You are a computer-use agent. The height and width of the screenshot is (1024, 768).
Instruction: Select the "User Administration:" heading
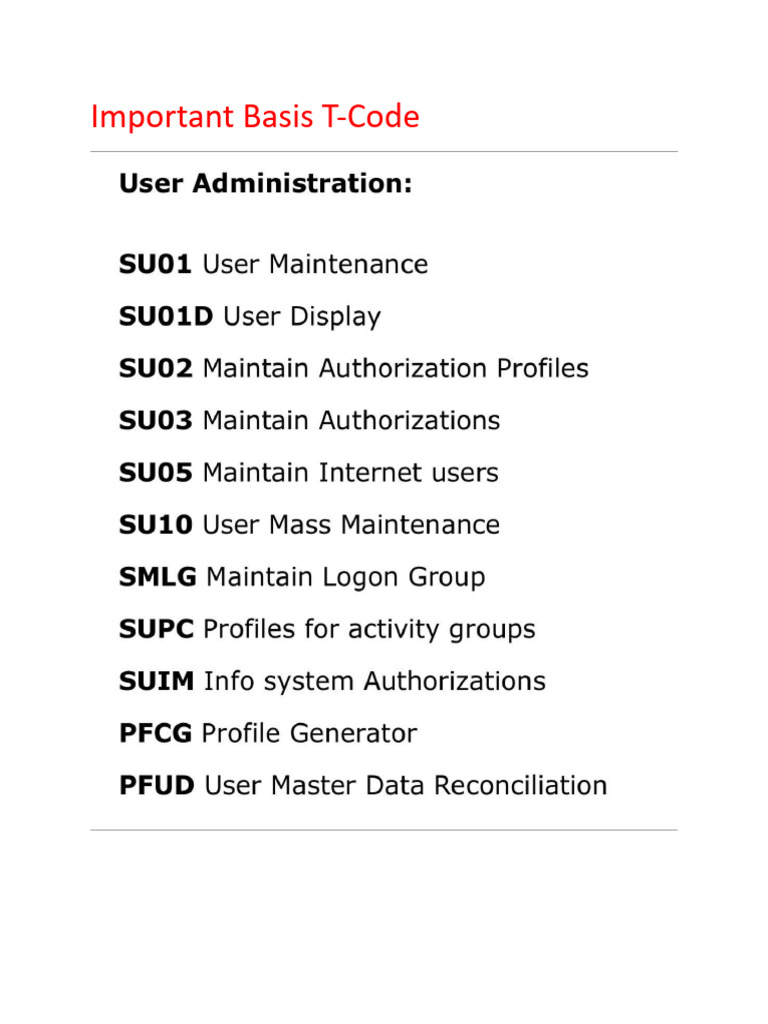point(266,185)
